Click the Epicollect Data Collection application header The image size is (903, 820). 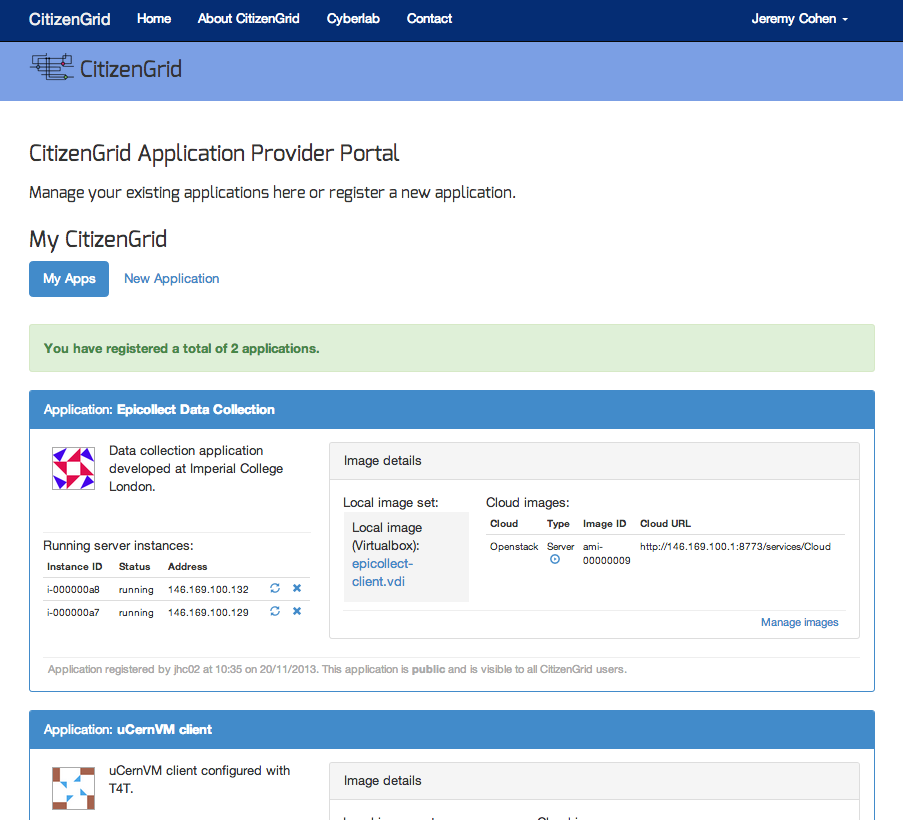452,409
